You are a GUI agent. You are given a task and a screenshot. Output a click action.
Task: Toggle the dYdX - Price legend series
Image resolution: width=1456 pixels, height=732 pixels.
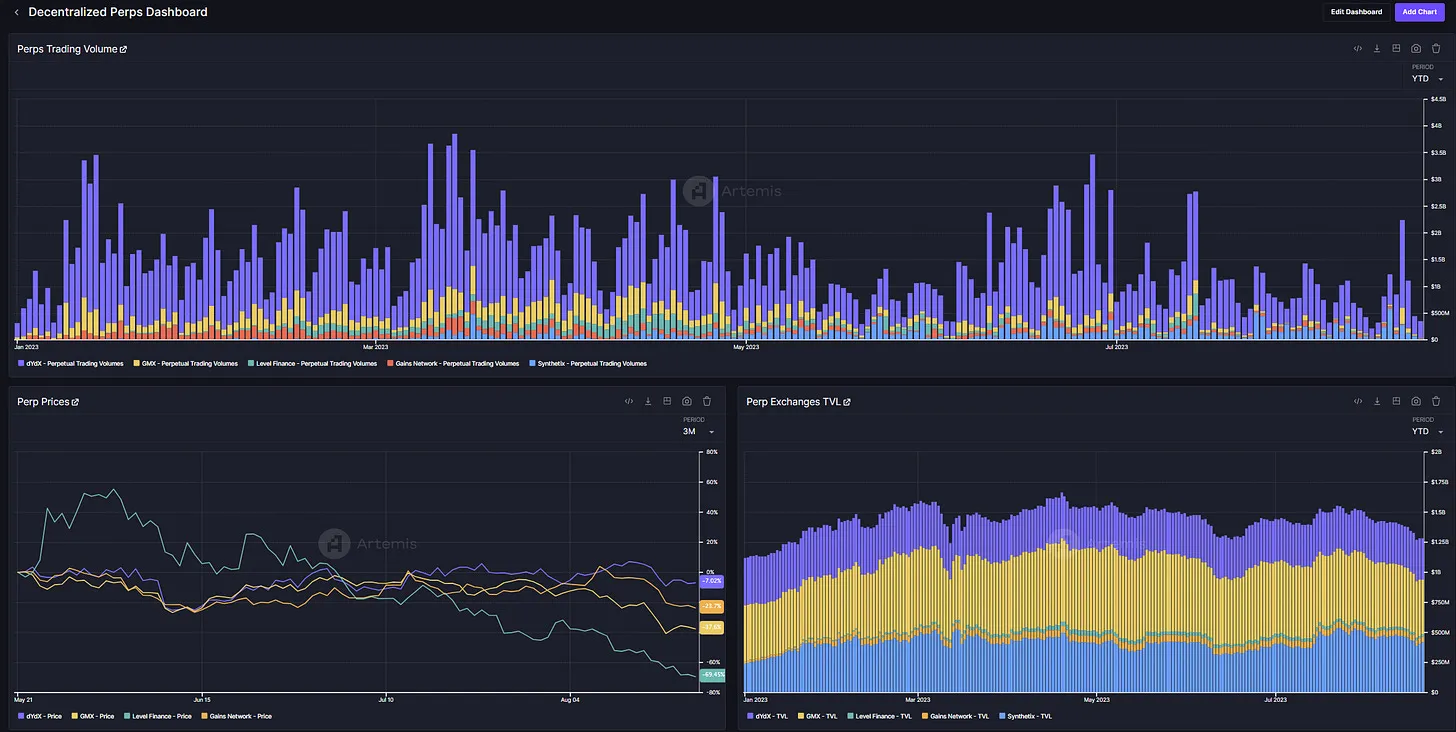(40, 716)
